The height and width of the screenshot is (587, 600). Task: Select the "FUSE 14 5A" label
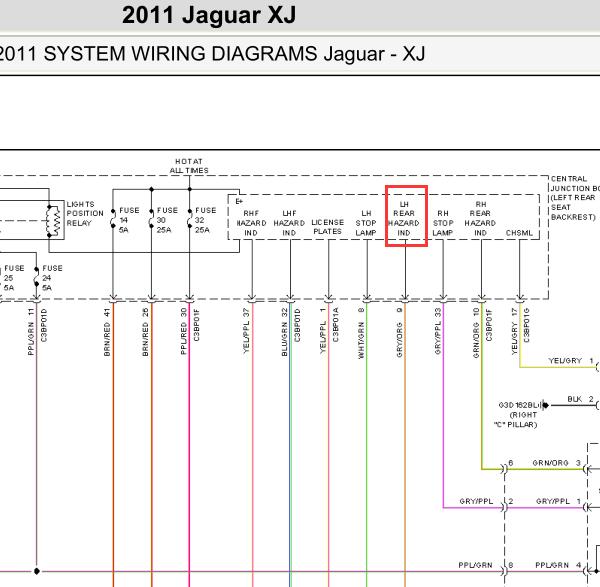click(x=129, y=220)
